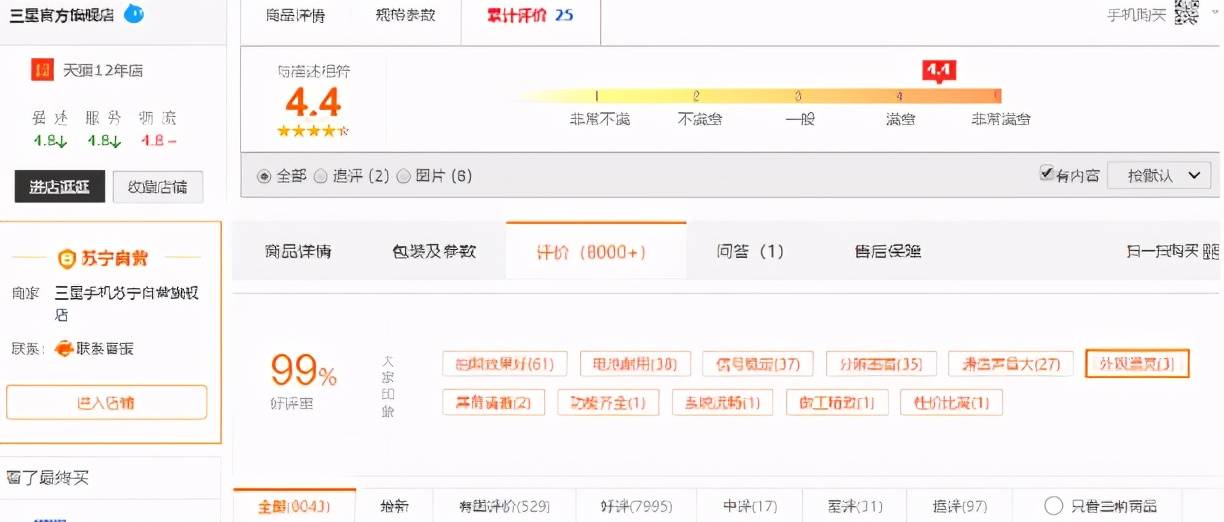Image resolution: width=1224 pixels, height=522 pixels.
Task: Click the orange star rating under 4.4
Action: [312, 131]
